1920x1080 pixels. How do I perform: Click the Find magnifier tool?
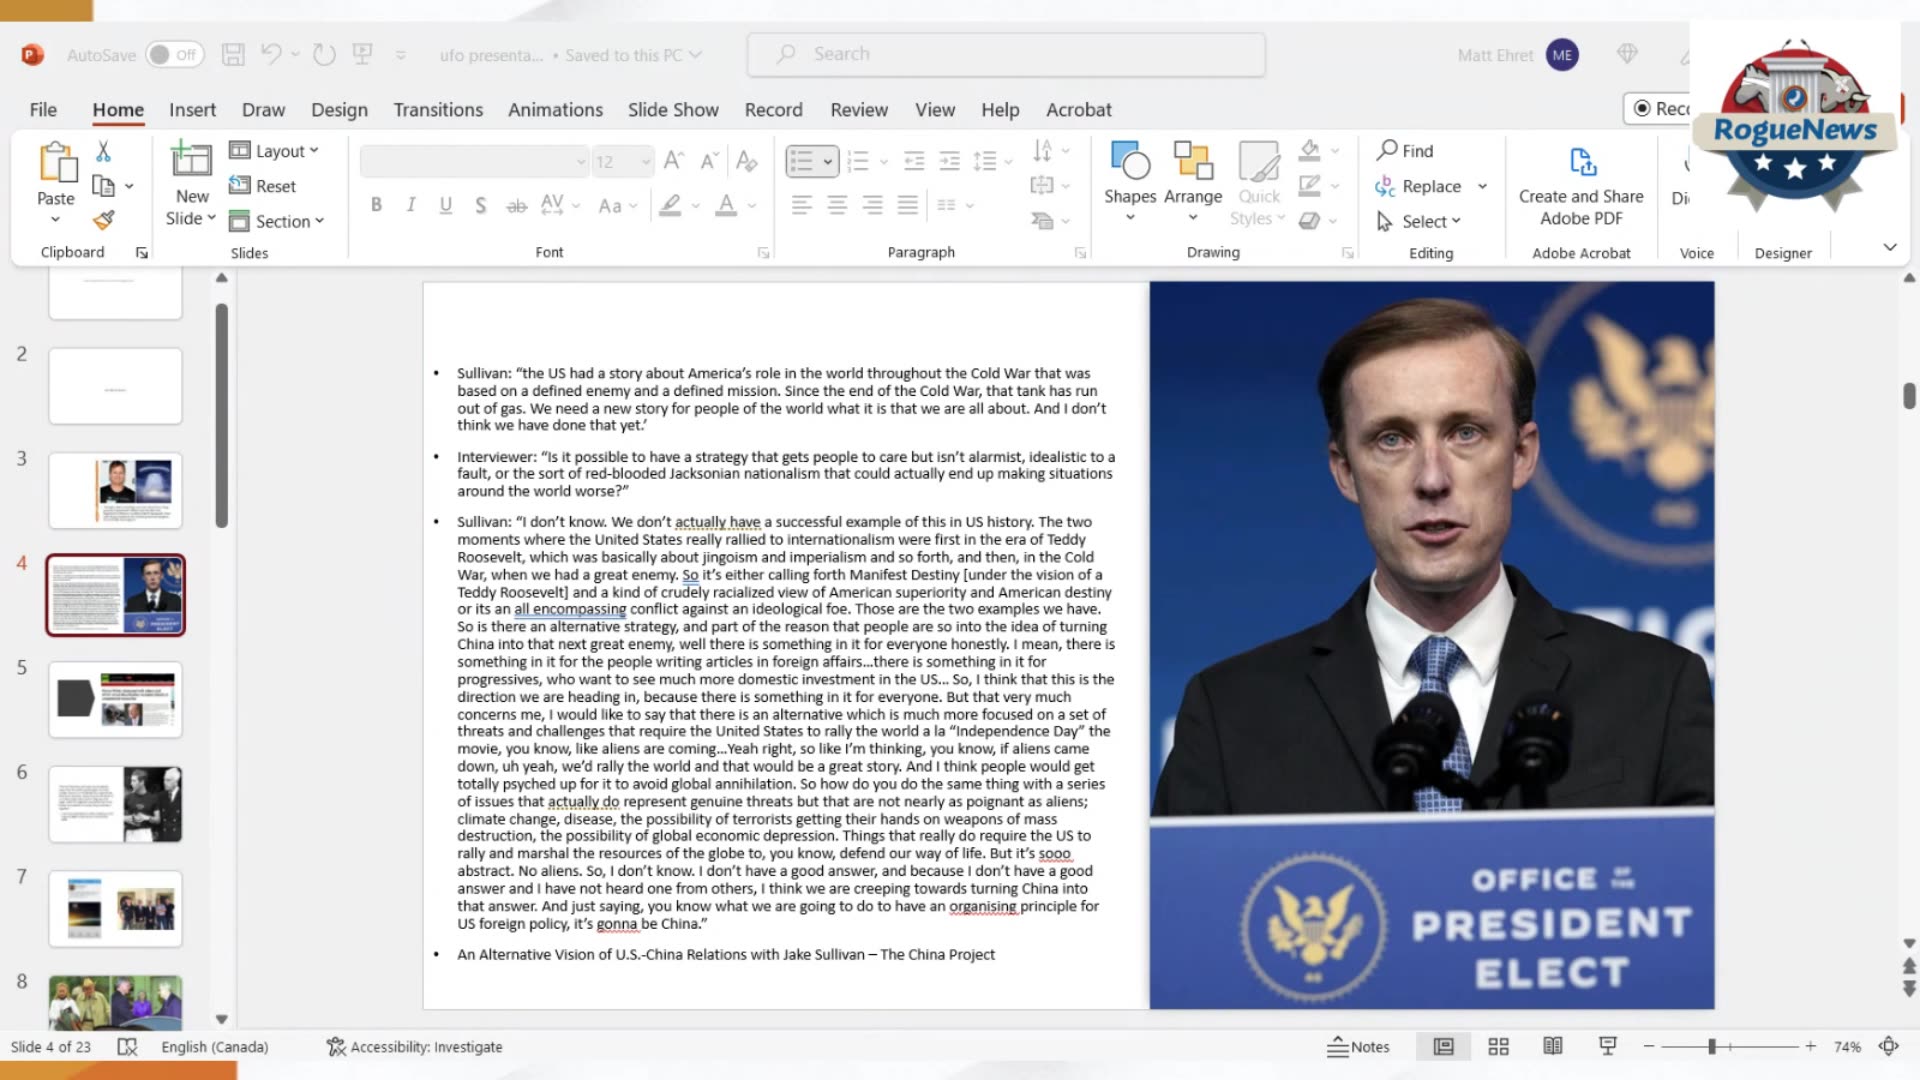click(1405, 151)
